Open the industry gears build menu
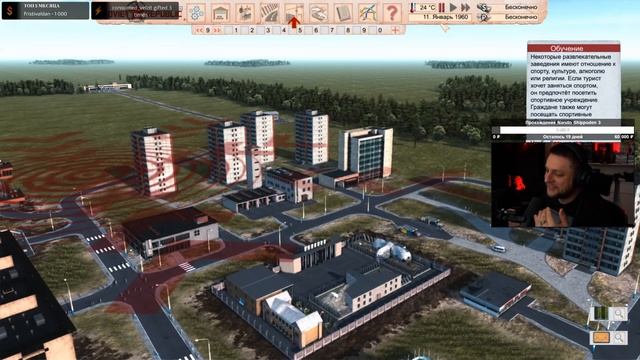The height and width of the screenshot is (360, 640). 196,13
